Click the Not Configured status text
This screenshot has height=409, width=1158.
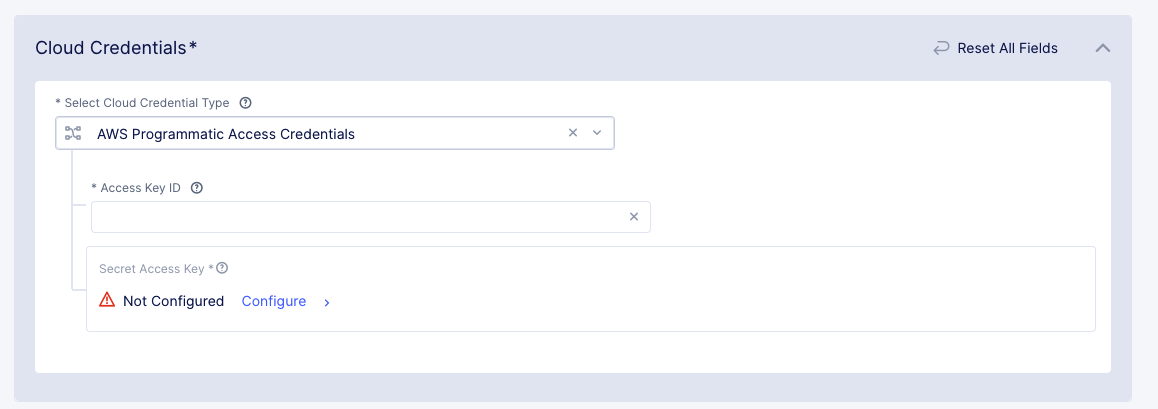coord(173,301)
